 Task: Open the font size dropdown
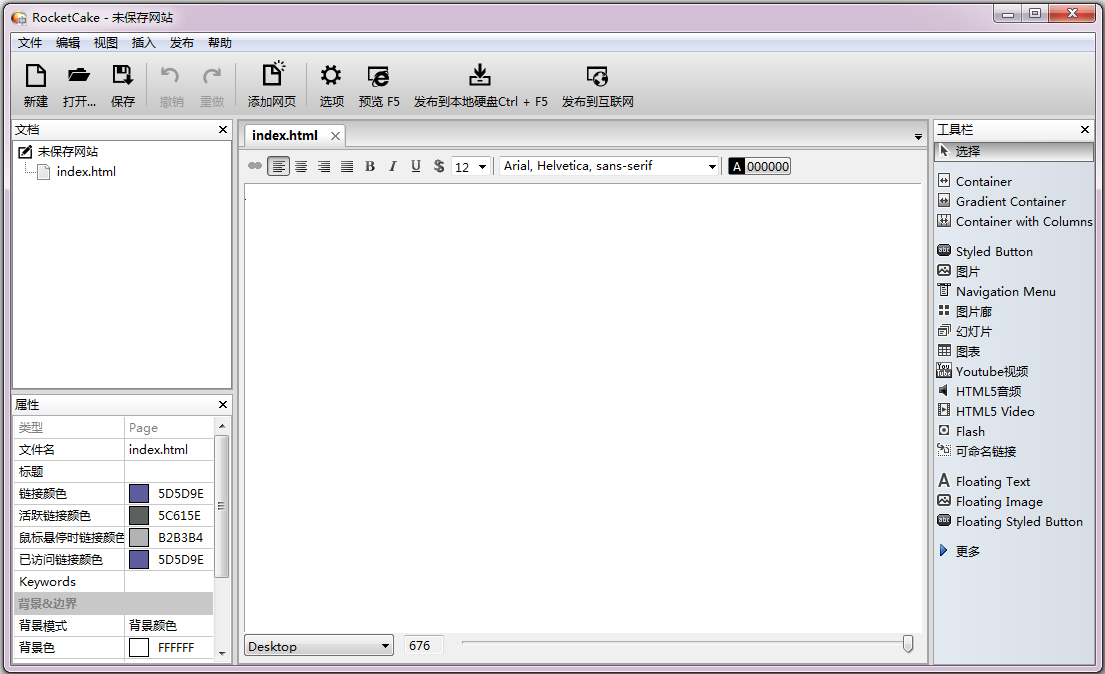point(483,166)
